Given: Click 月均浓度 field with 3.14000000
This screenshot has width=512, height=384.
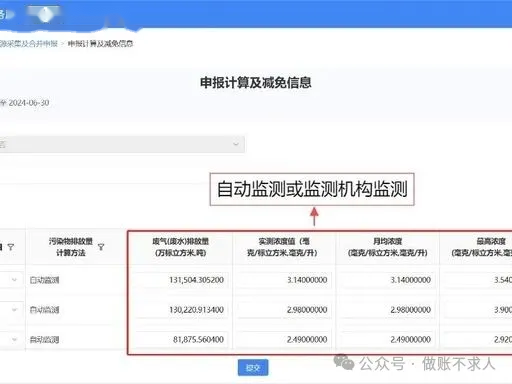Looking at the screenshot, I should tap(388, 280).
